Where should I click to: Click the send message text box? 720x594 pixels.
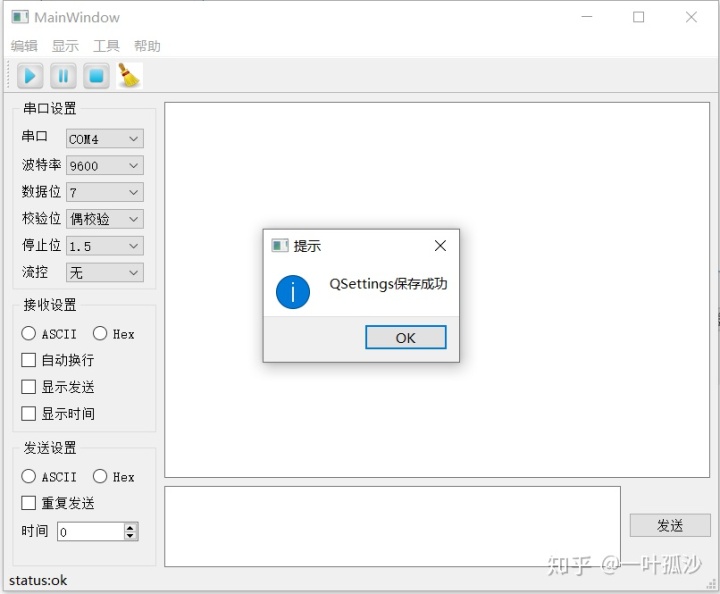pos(393,527)
